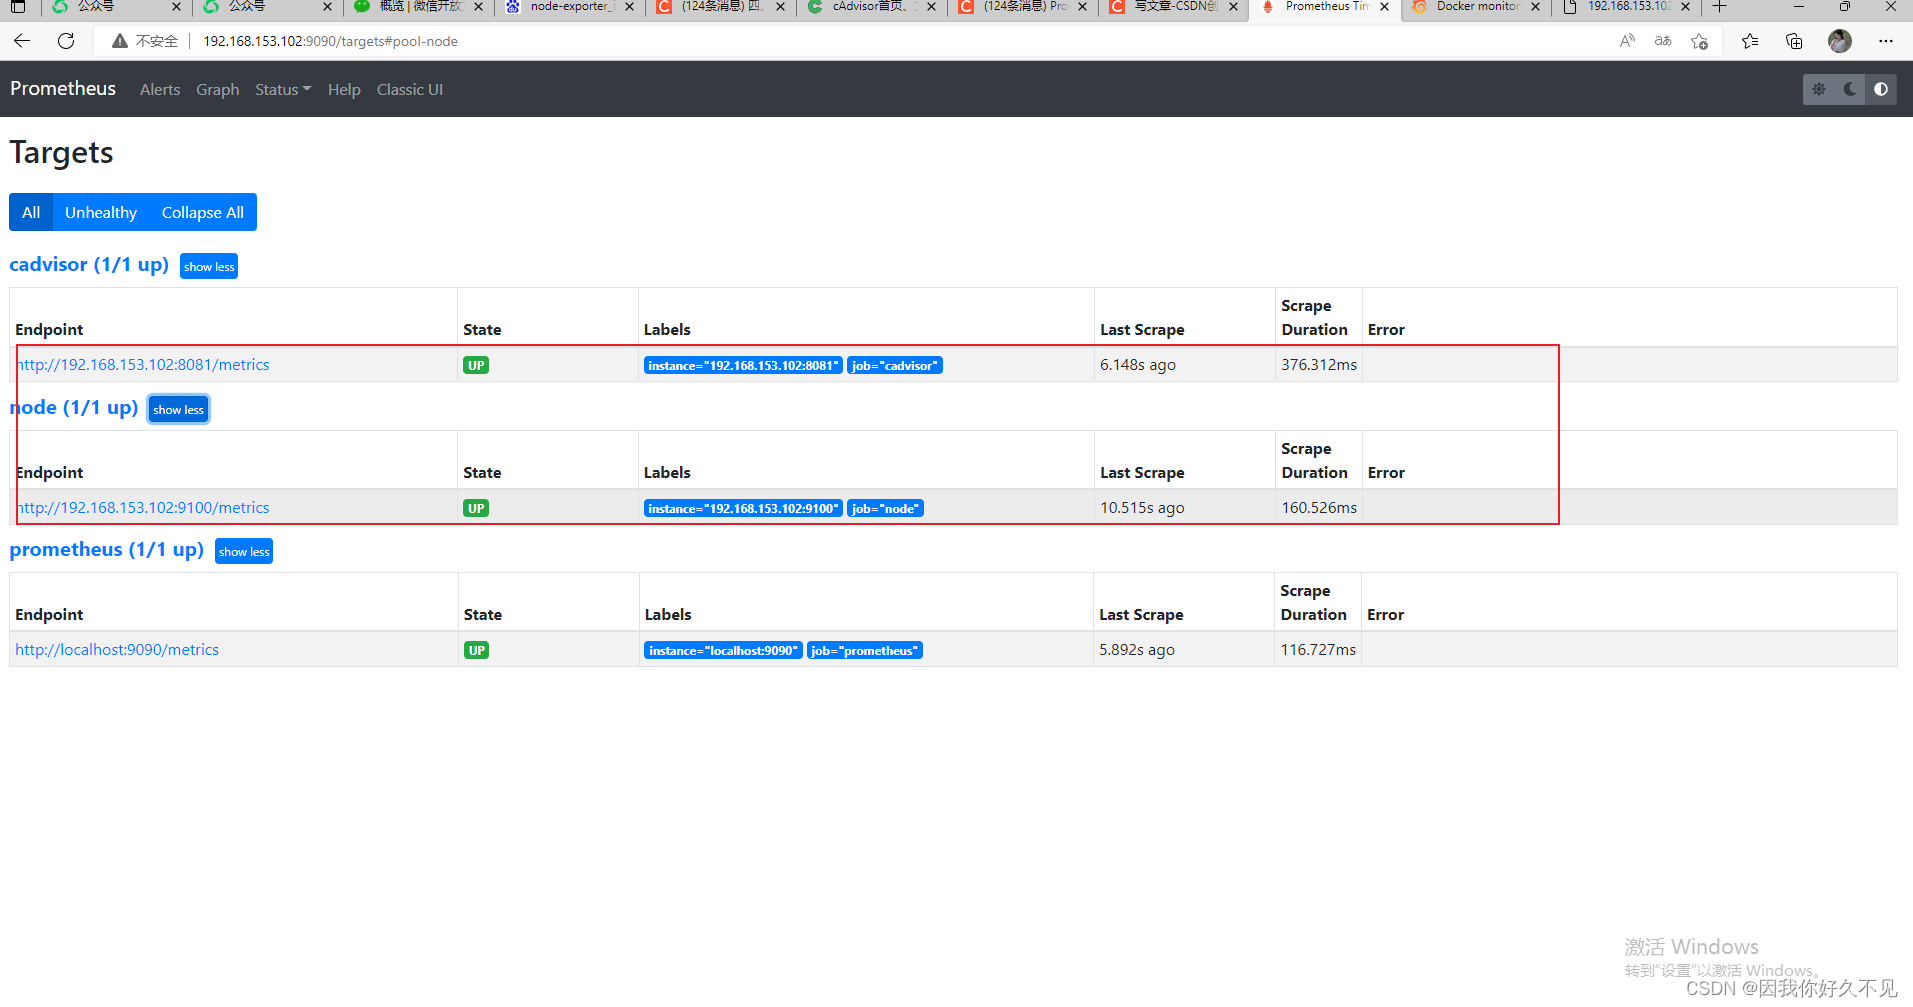
Task: Switch to Classic UI
Action: tap(410, 89)
